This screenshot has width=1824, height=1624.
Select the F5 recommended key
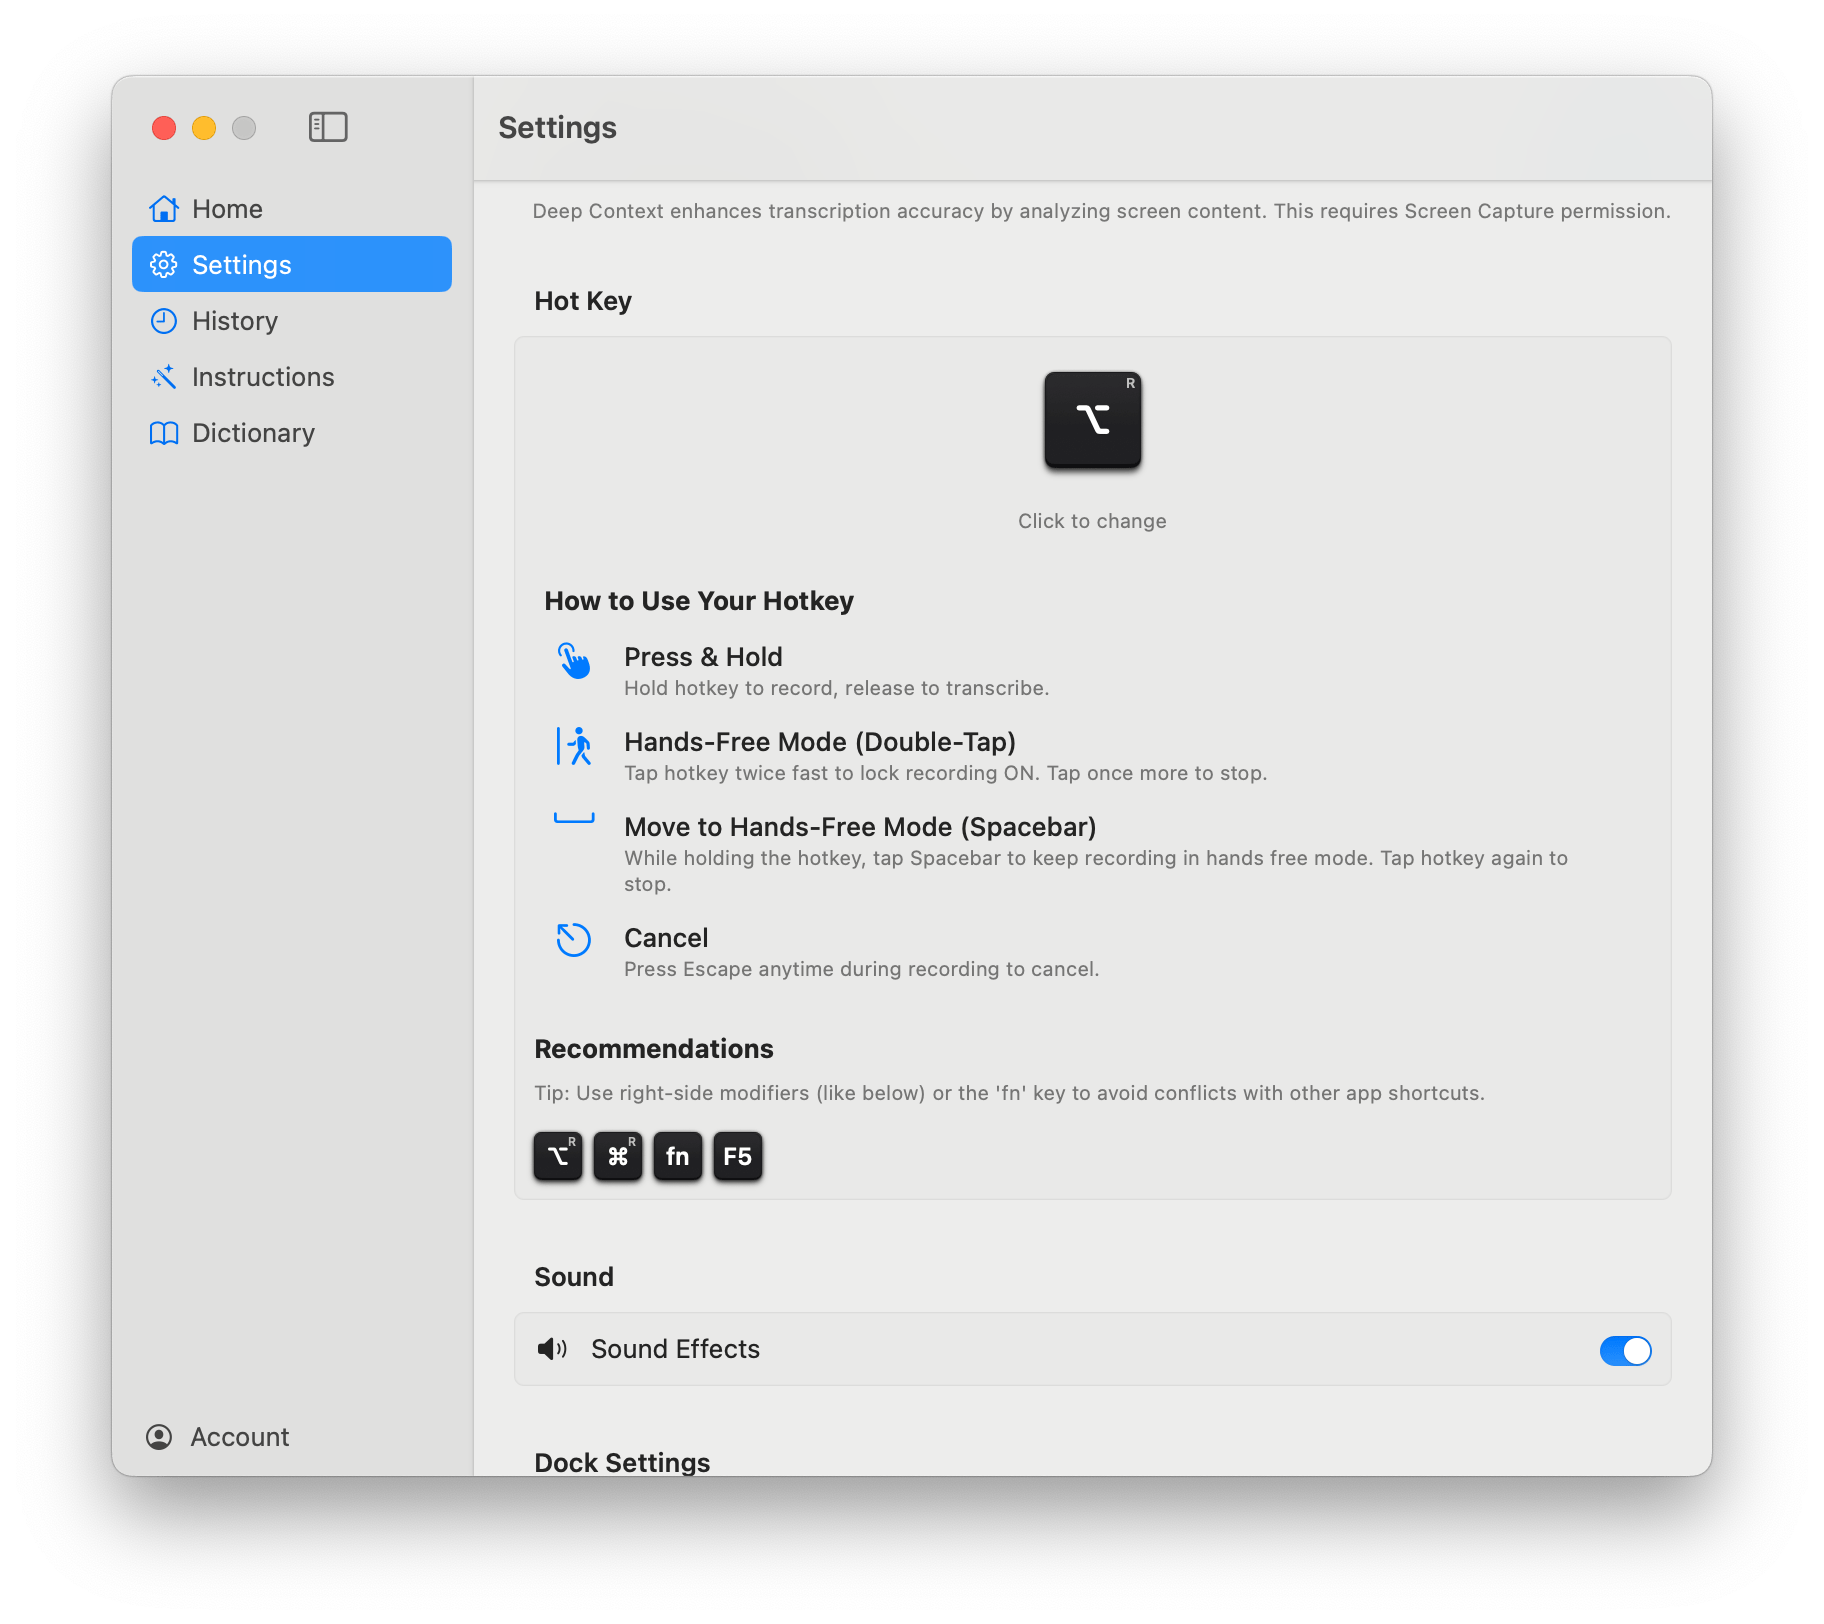[x=738, y=1156]
